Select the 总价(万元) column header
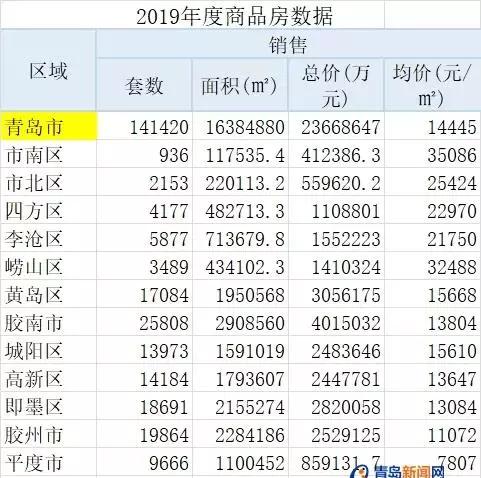The image size is (481, 478). [336, 86]
